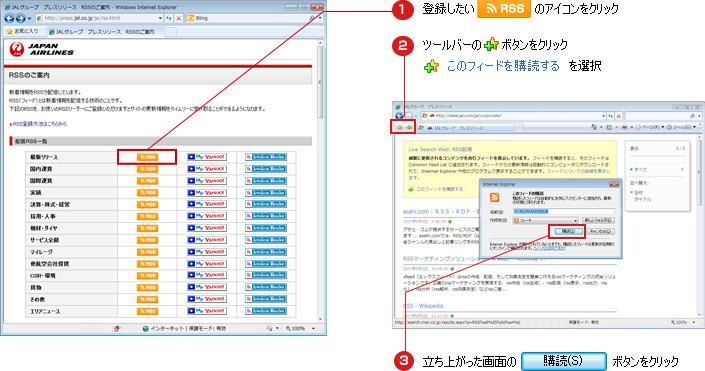
Task: Click the RSS icon for 国内運賃 row
Action: click(x=147, y=169)
